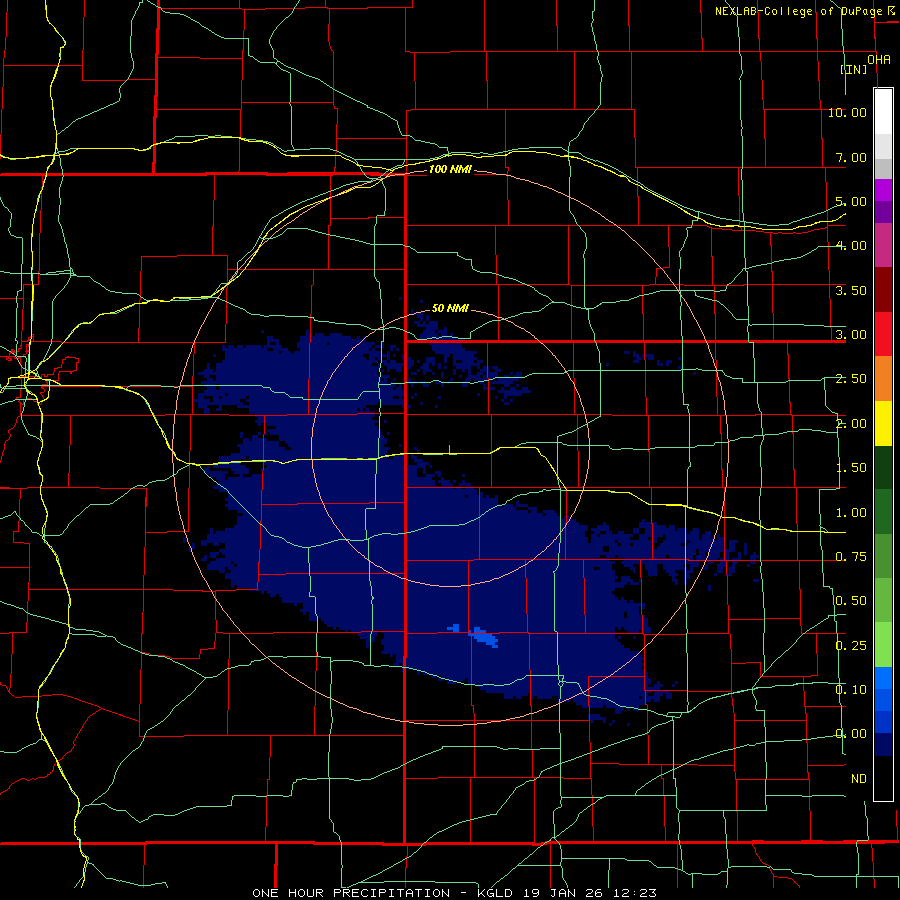Click the black ND swatch in legend
Screen dimensions: 900x900
coord(883,778)
